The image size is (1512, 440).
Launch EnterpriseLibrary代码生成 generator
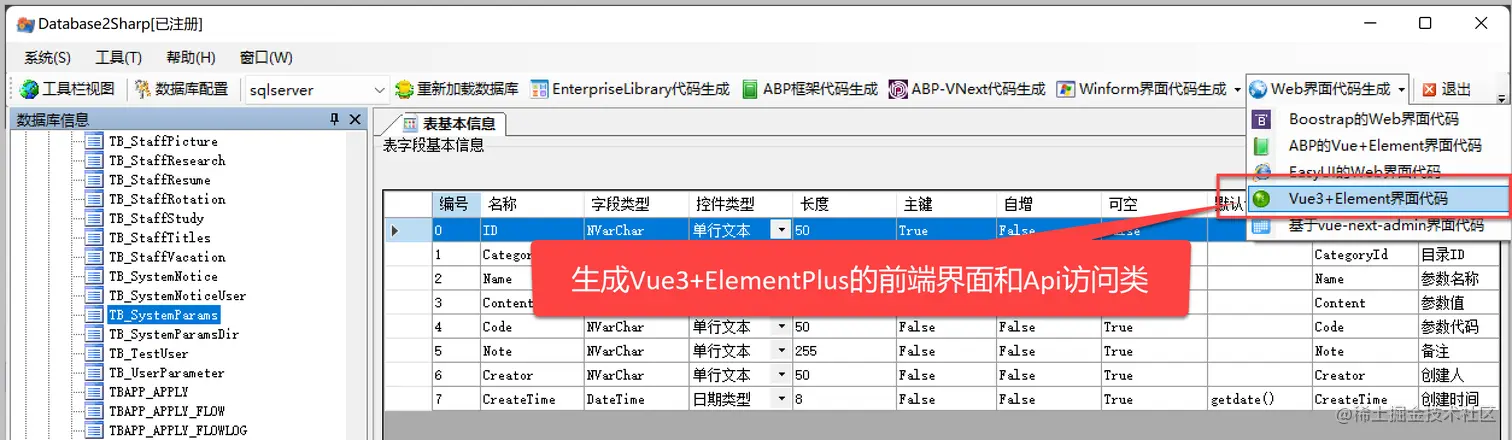[x=630, y=89]
